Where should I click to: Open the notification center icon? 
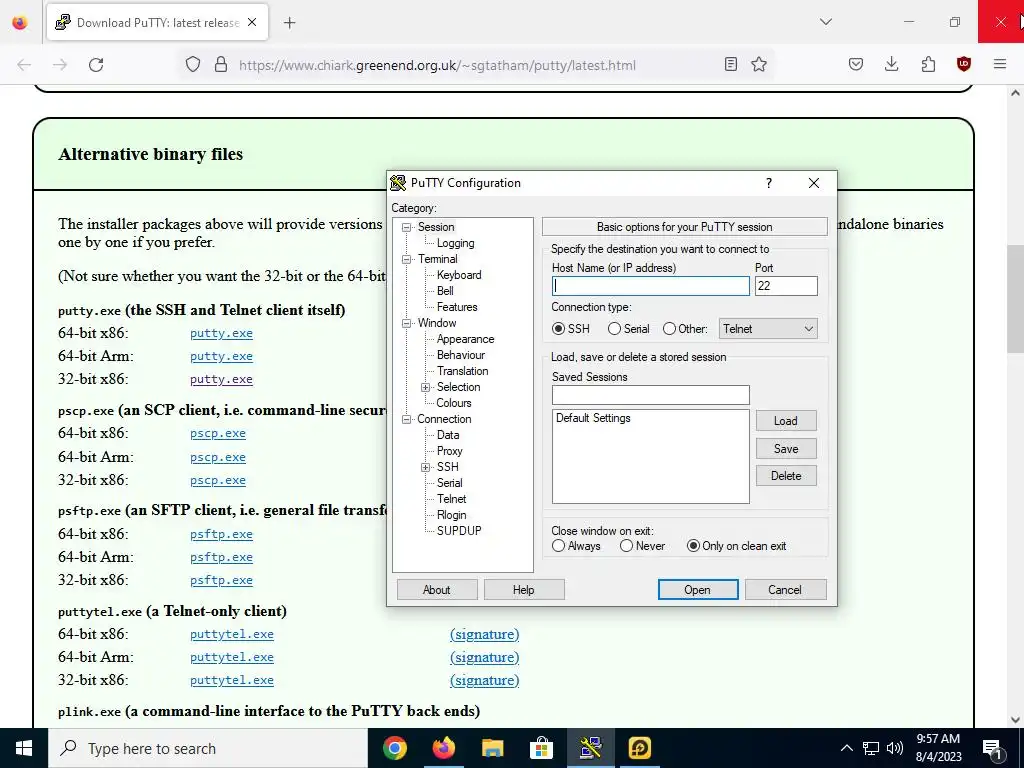pos(992,749)
